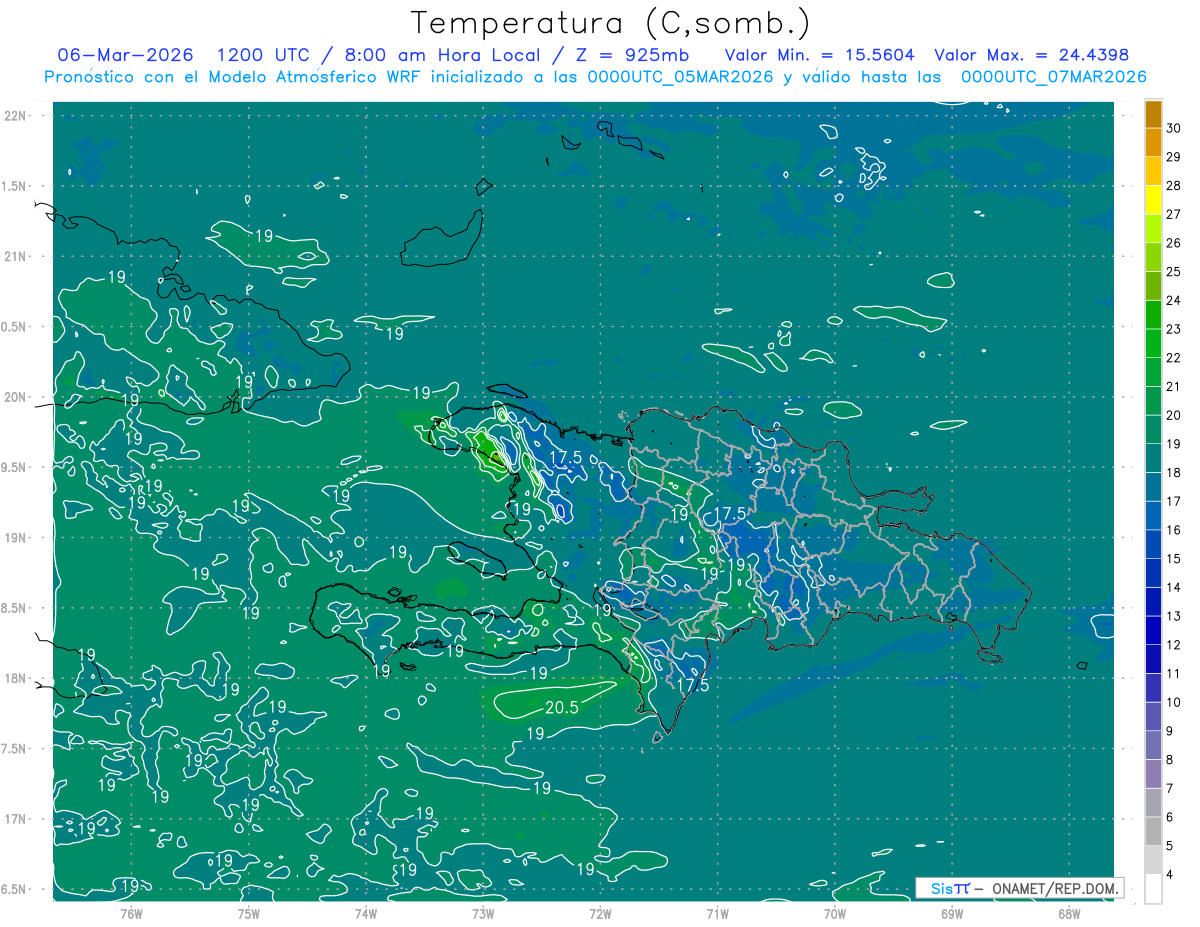
Task: Click the '70W' longitude axis label
Action: click(834, 913)
